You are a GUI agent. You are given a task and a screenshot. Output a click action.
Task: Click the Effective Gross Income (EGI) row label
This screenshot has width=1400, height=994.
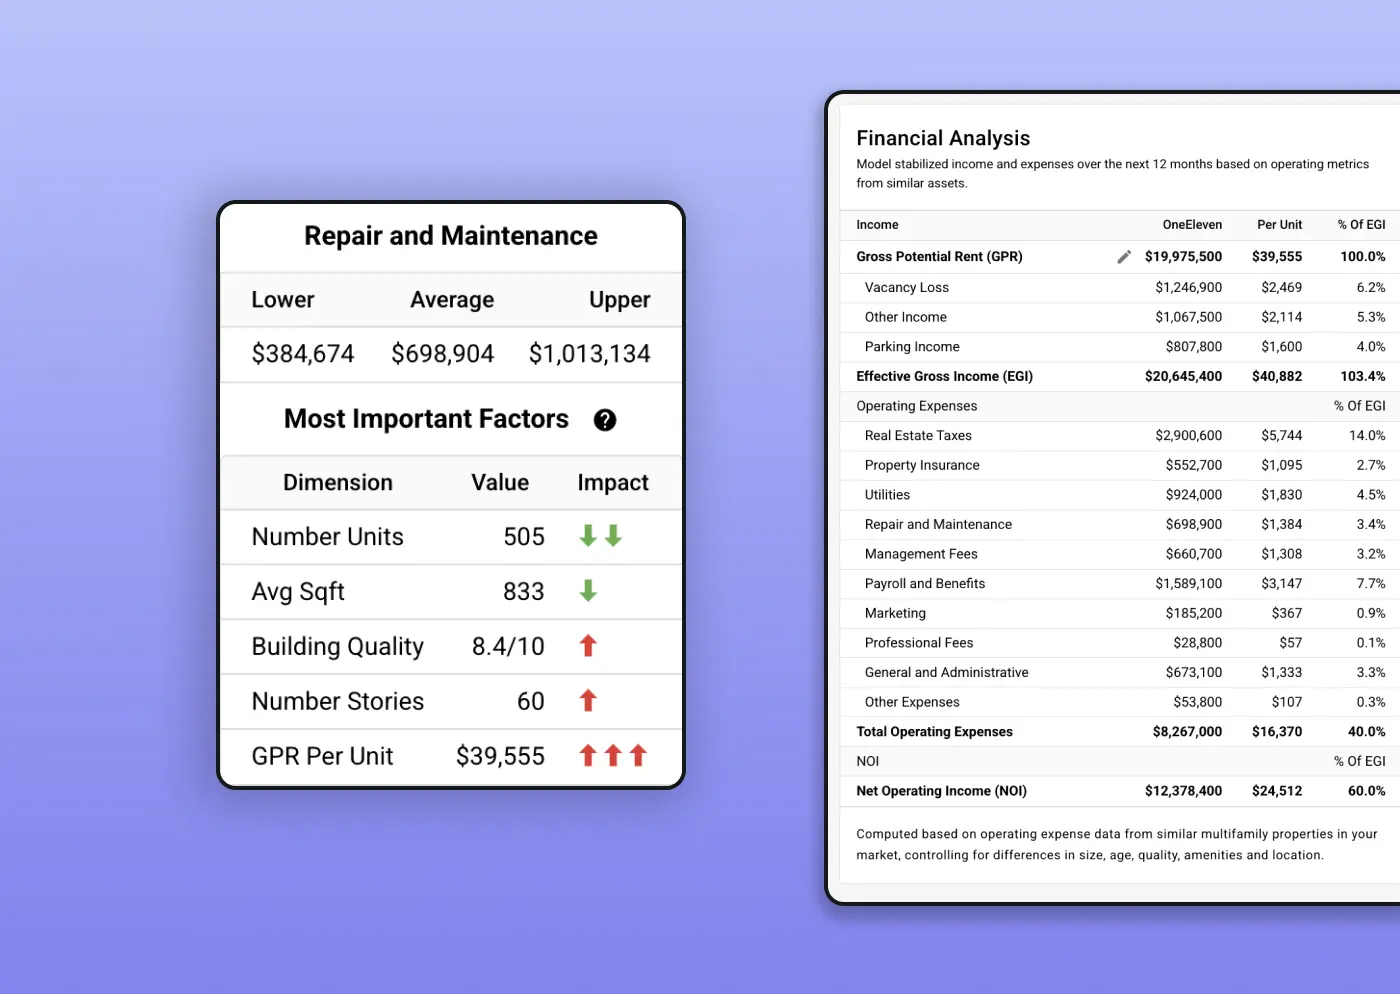[943, 376]
